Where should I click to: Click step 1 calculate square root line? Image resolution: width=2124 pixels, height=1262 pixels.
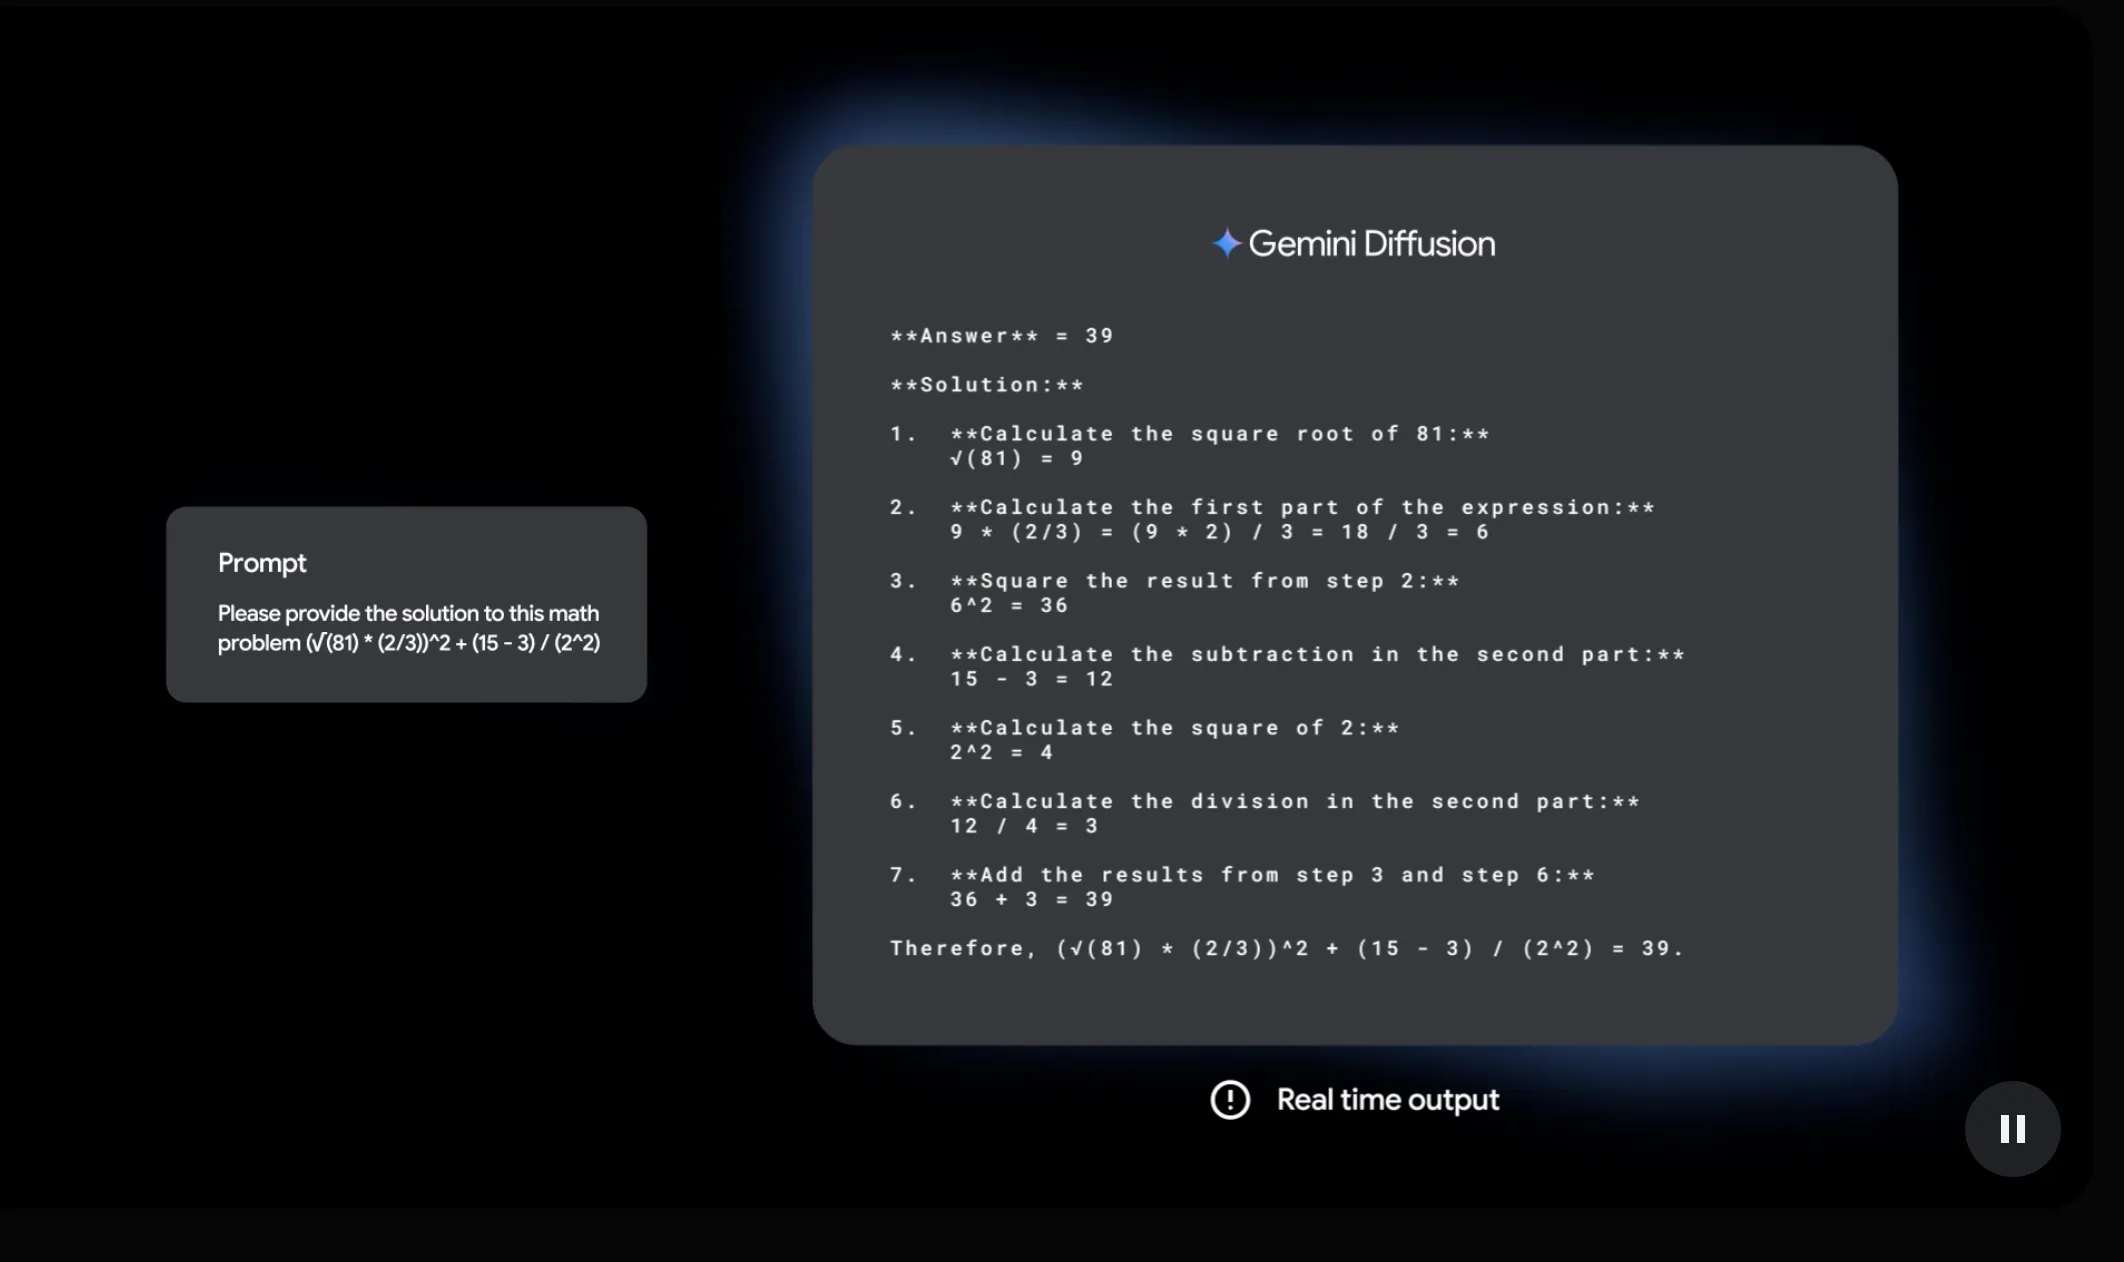pos(1188,433)
